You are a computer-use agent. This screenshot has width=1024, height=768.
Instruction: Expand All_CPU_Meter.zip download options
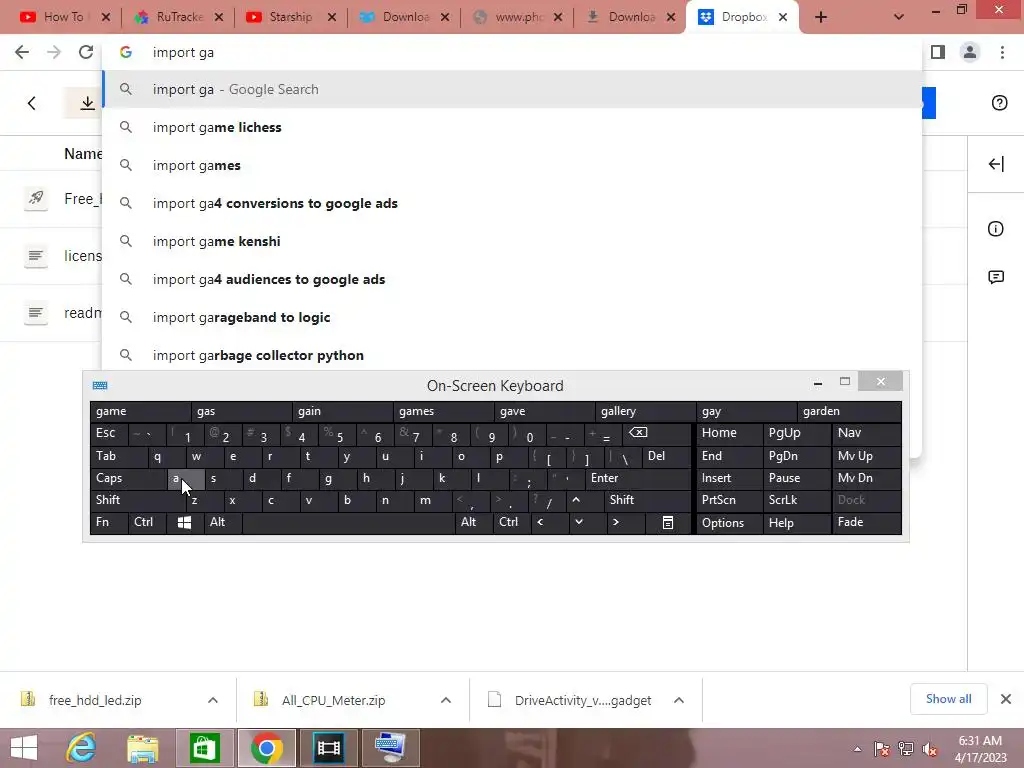pos(446,700)
